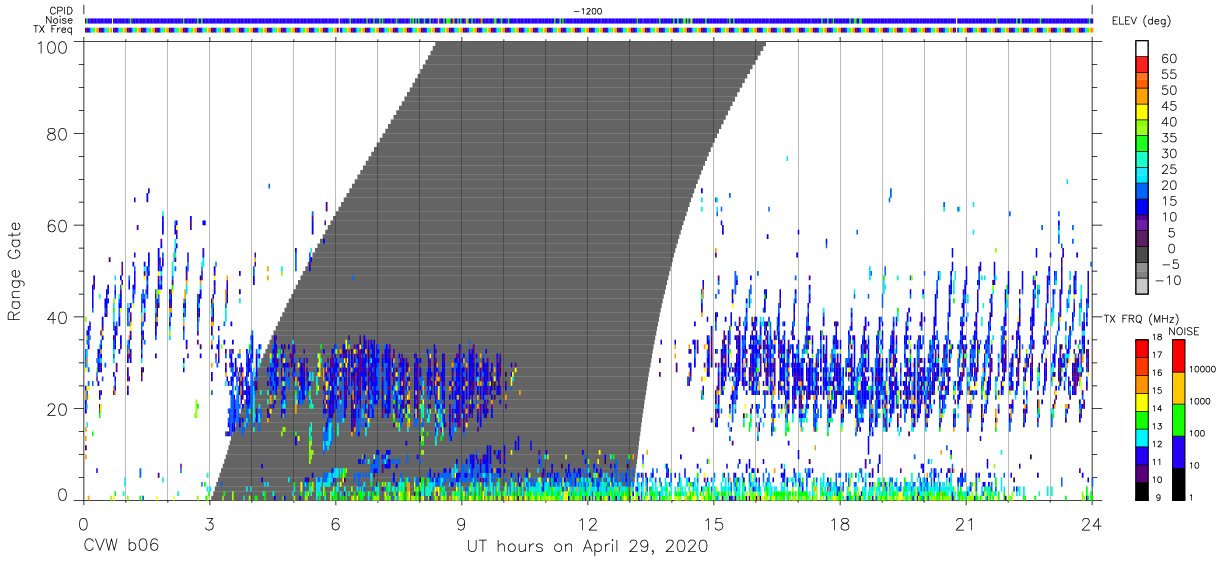Click the 30 label on elevation scale
Screen dimensions: 1228x567
(x=1169, y=153)
